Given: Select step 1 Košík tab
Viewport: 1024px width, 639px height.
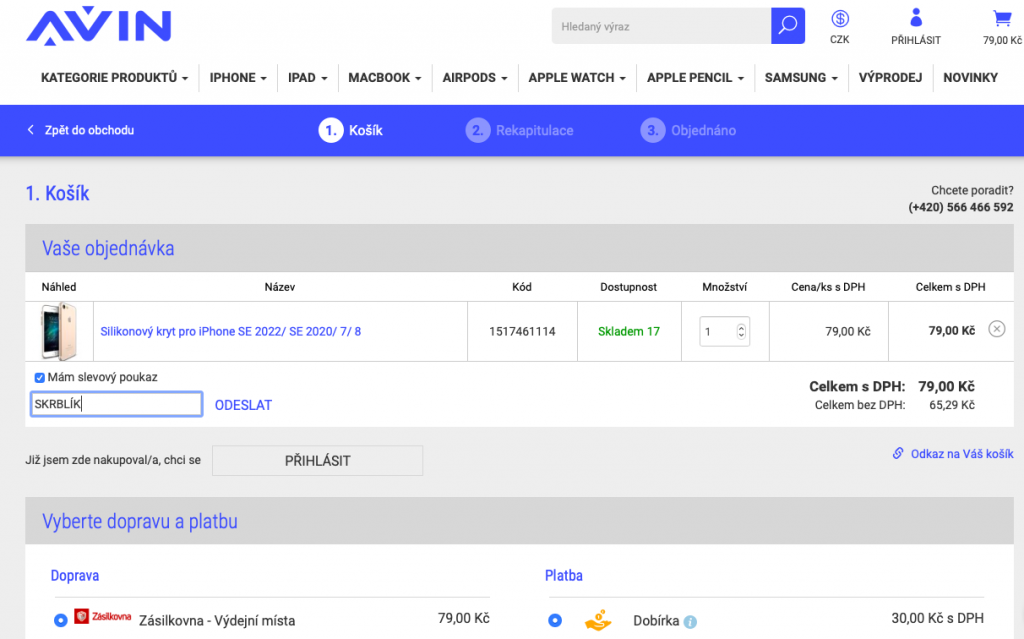Looking at the screenshot, I should click(351, 130).
